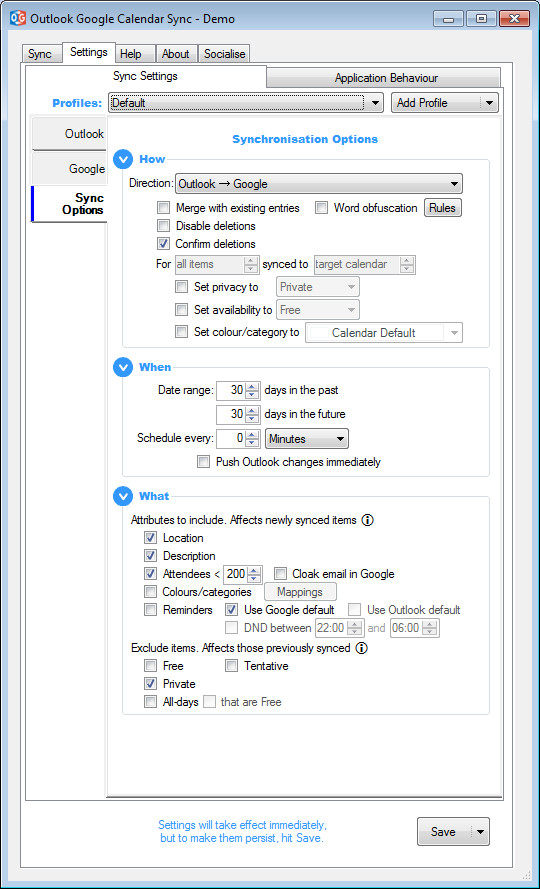This screenshot has width=540, height=889.
Task: Click Schedule every number field
Action: pyautogui.click(x=238, y=439)
